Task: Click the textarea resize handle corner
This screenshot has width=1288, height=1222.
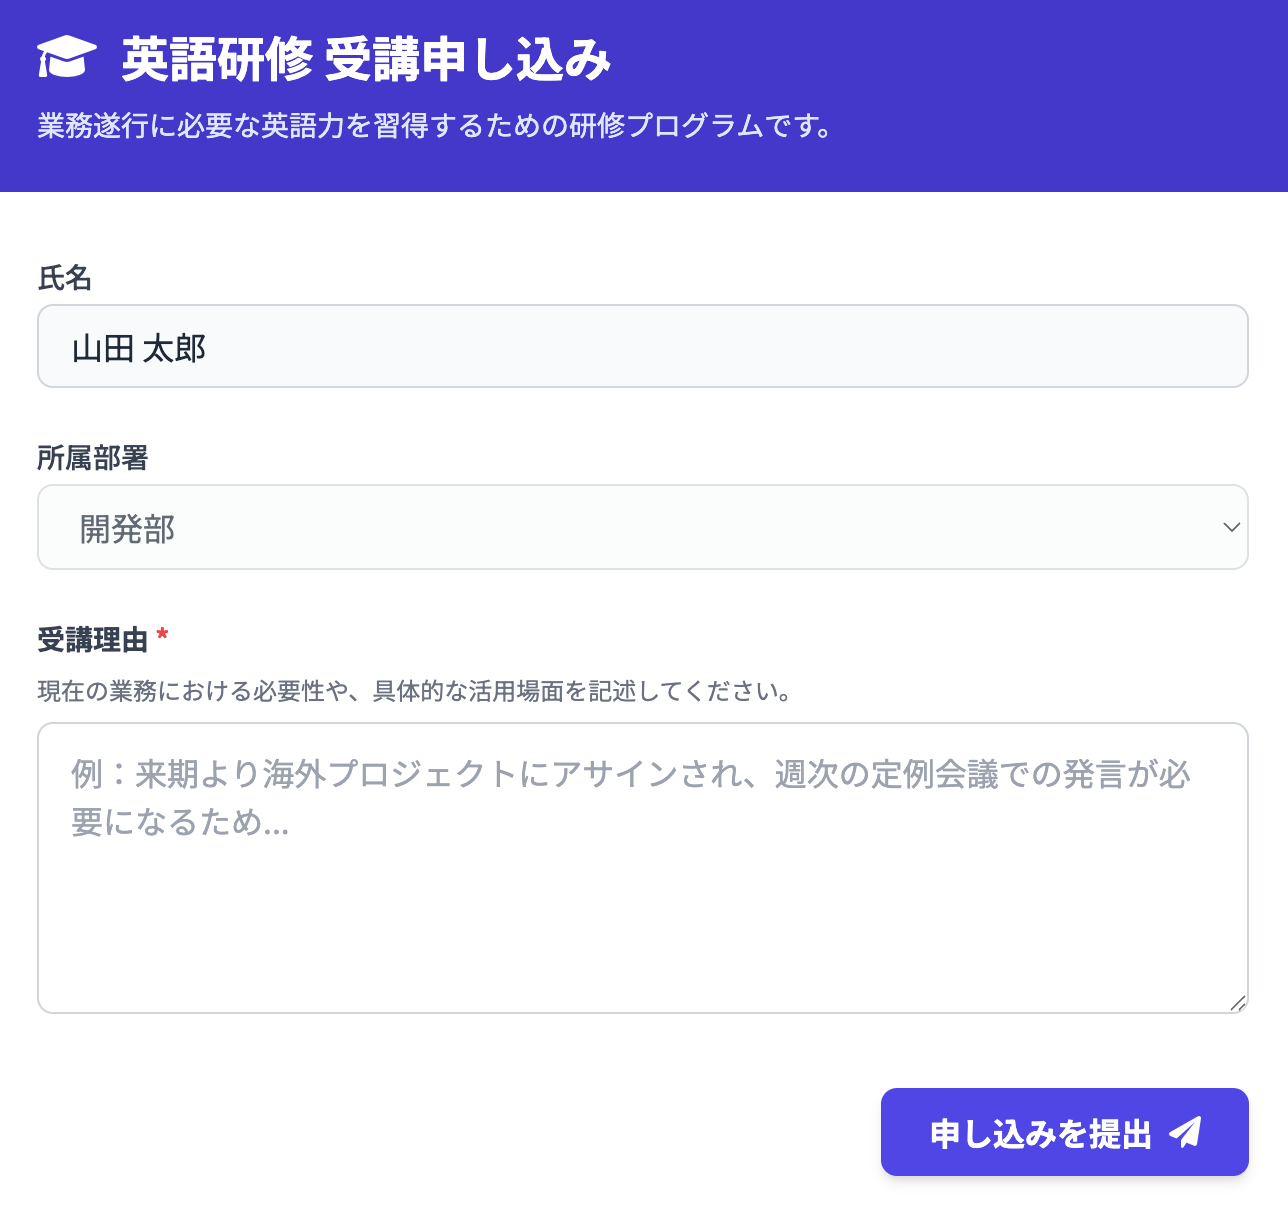Action: click(x=1238, y=1003)
